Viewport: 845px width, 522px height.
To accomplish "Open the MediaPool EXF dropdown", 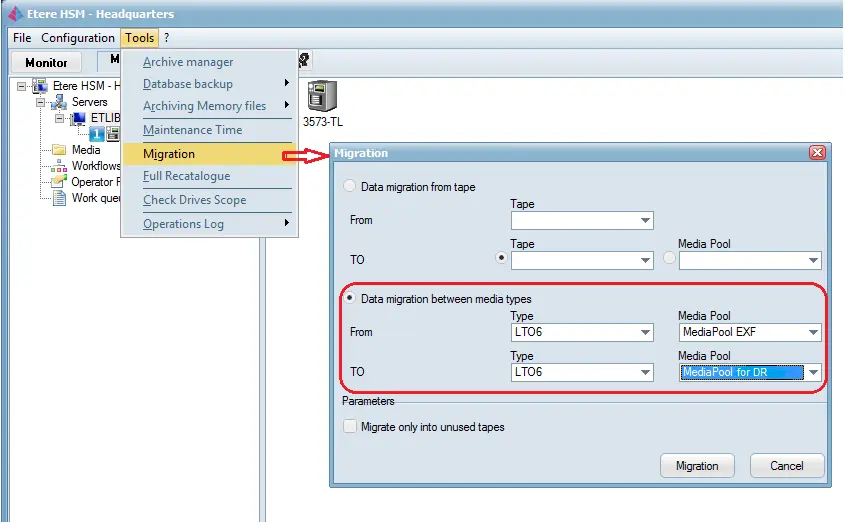I will 813,333.
